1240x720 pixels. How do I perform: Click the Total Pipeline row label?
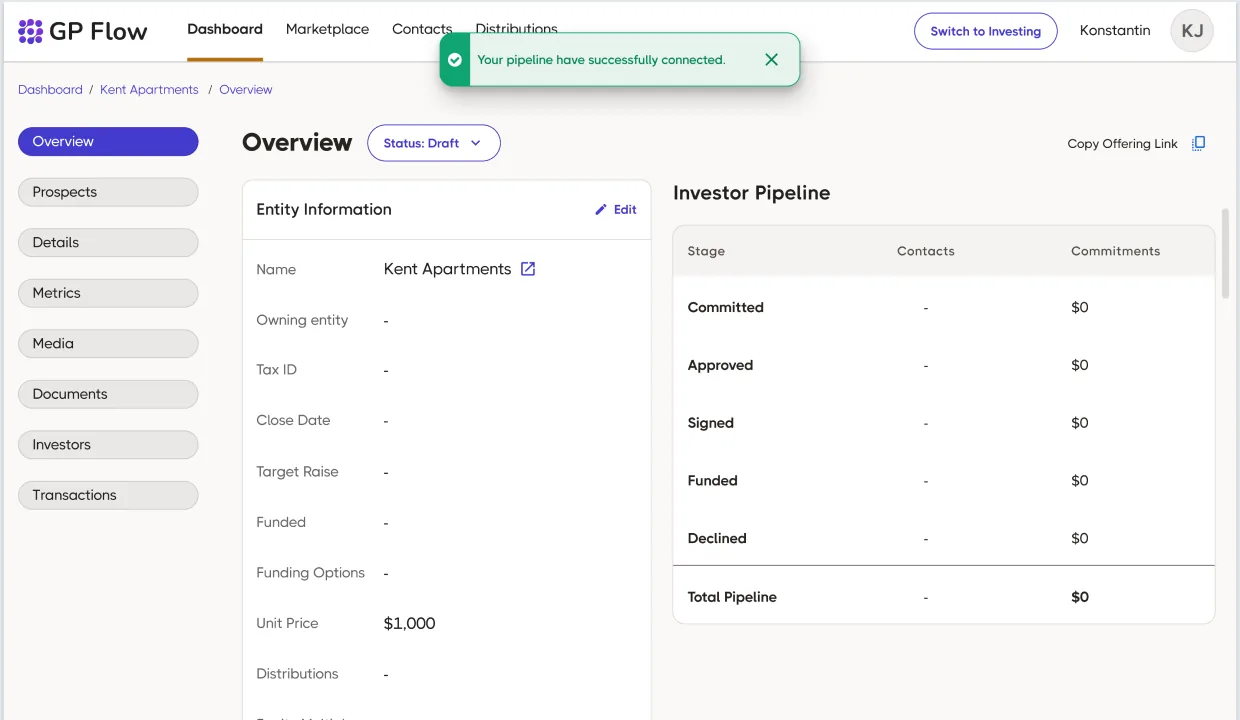[x=732, y=597]
